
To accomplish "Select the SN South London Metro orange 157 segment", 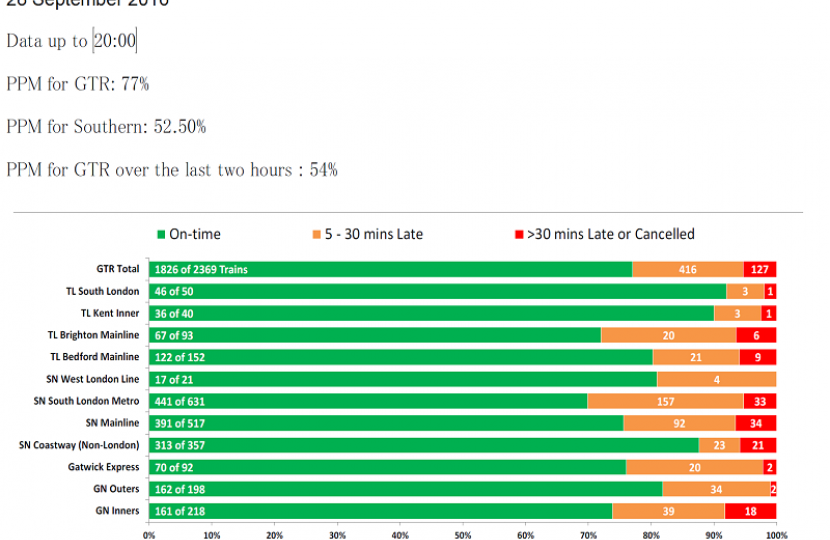I will pyautogui.click(x=665, y=401).
